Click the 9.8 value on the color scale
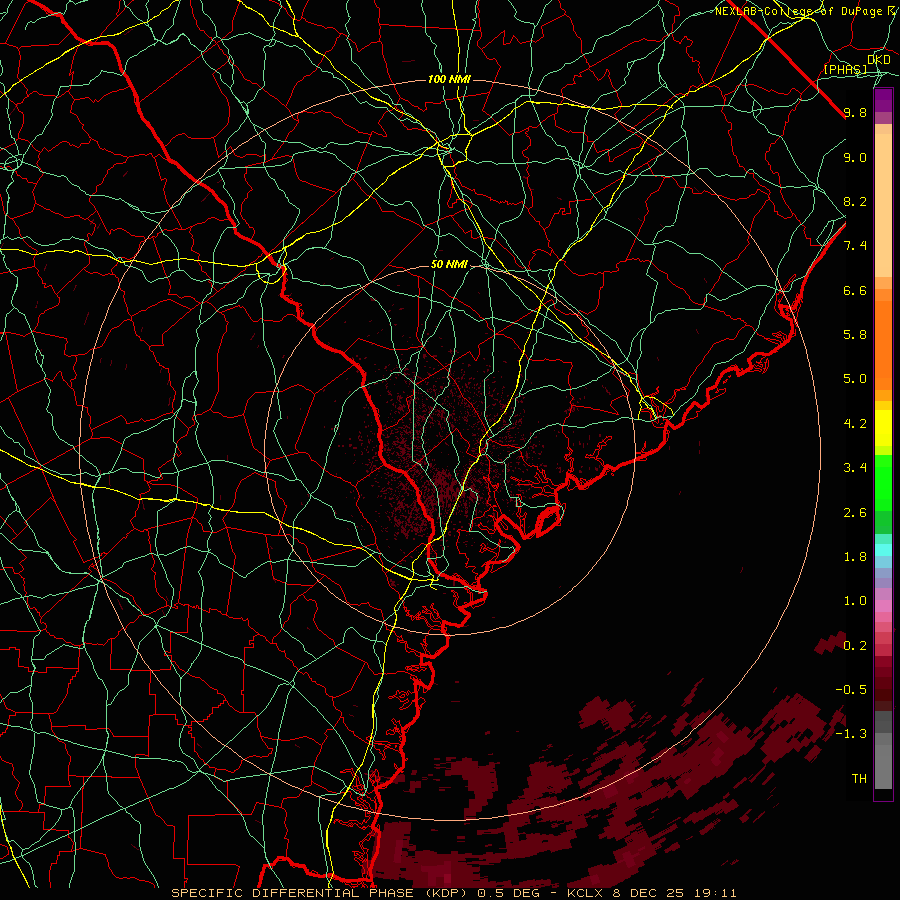The height and width of the screenshot is (900, 900). (855, 112)
